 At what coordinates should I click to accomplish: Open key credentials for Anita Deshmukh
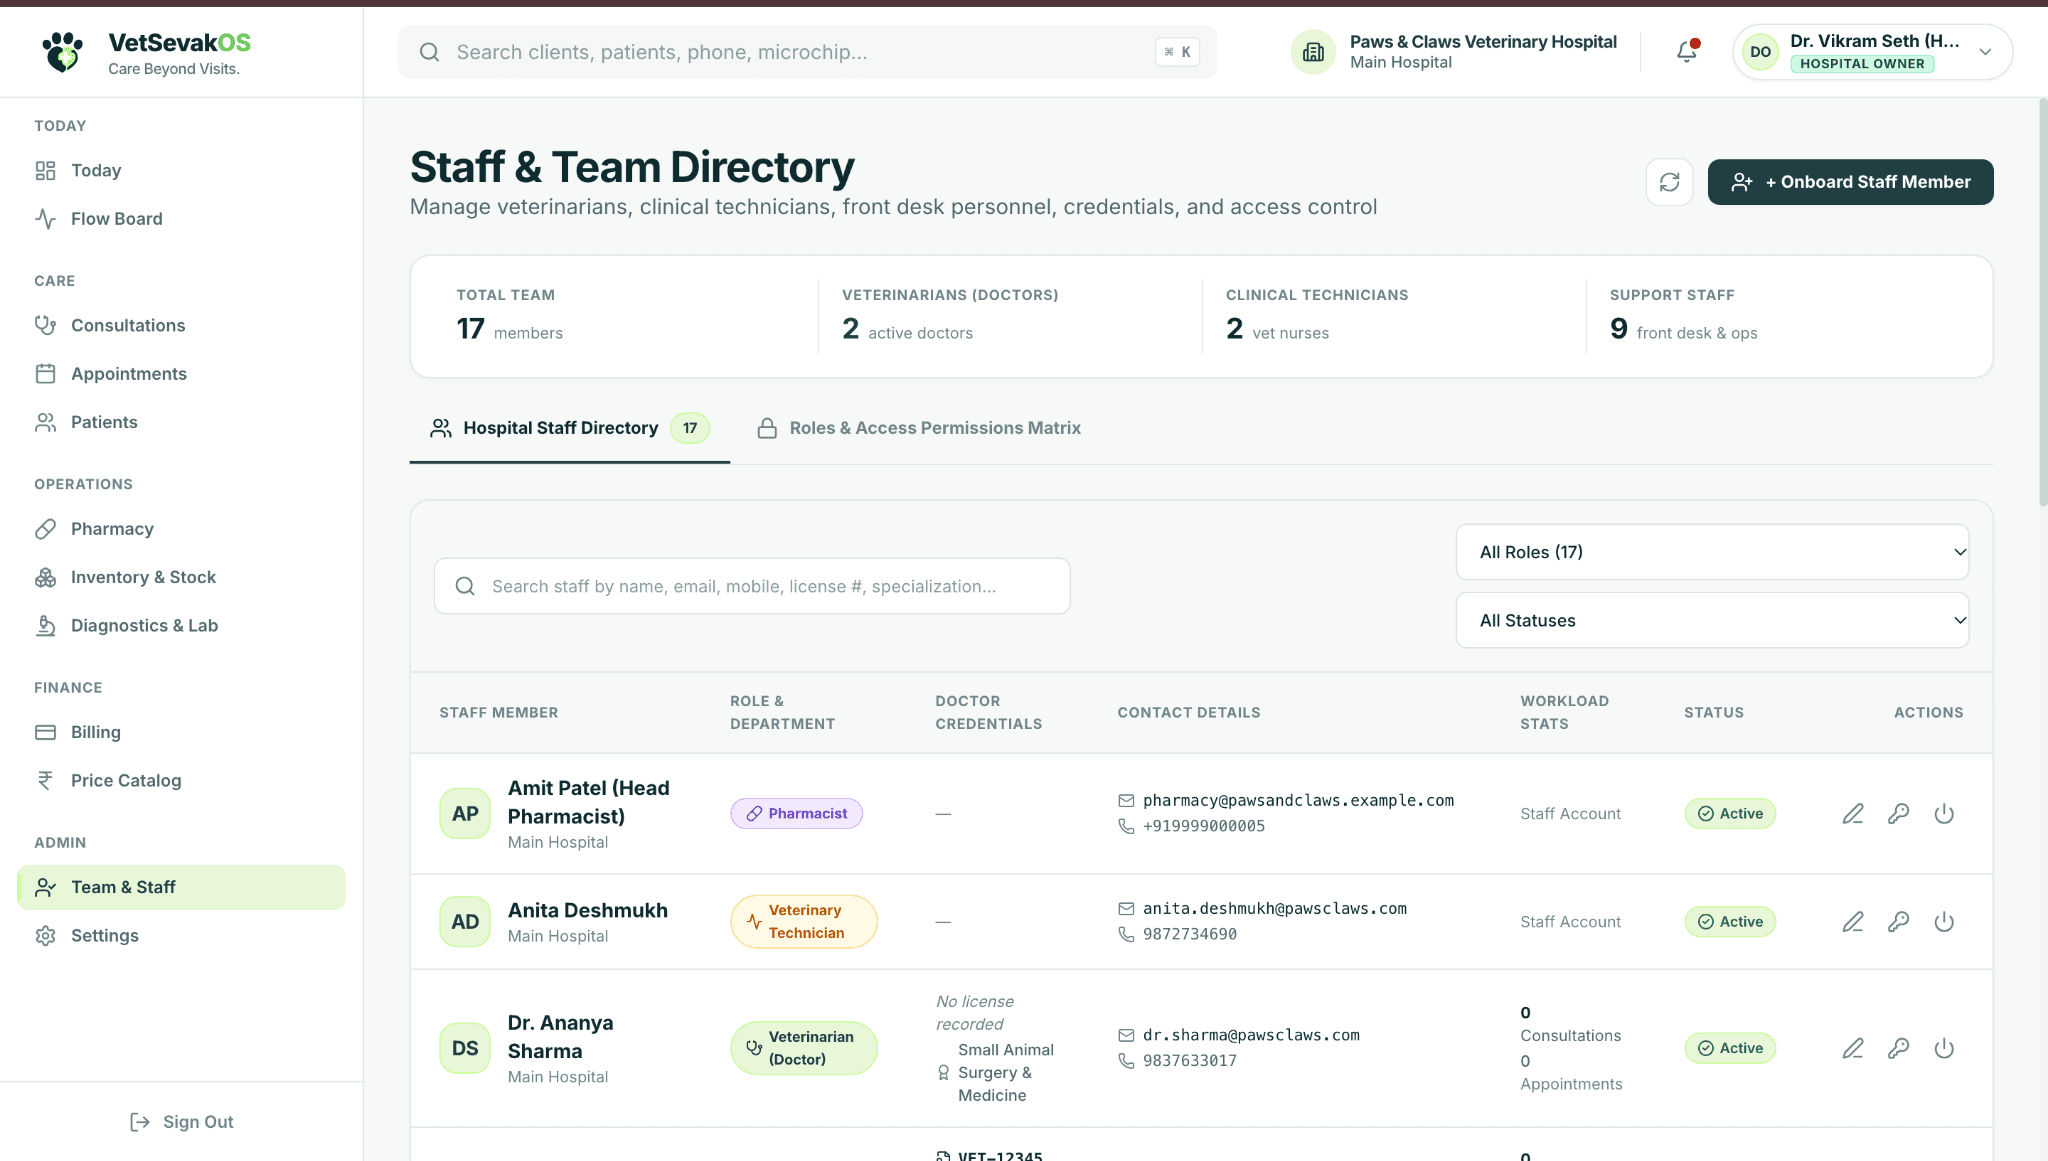[x=1898, y=922]
